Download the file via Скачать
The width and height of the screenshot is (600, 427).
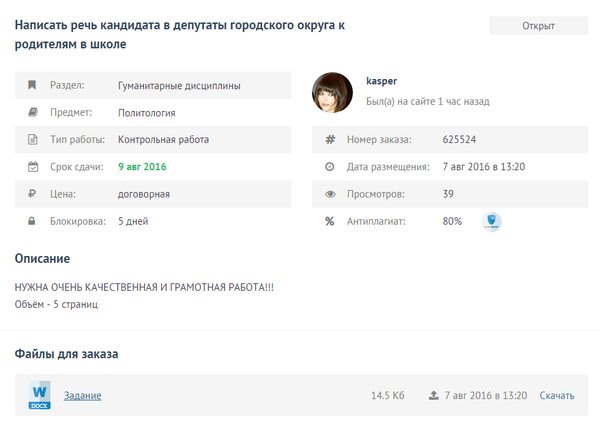557,396
